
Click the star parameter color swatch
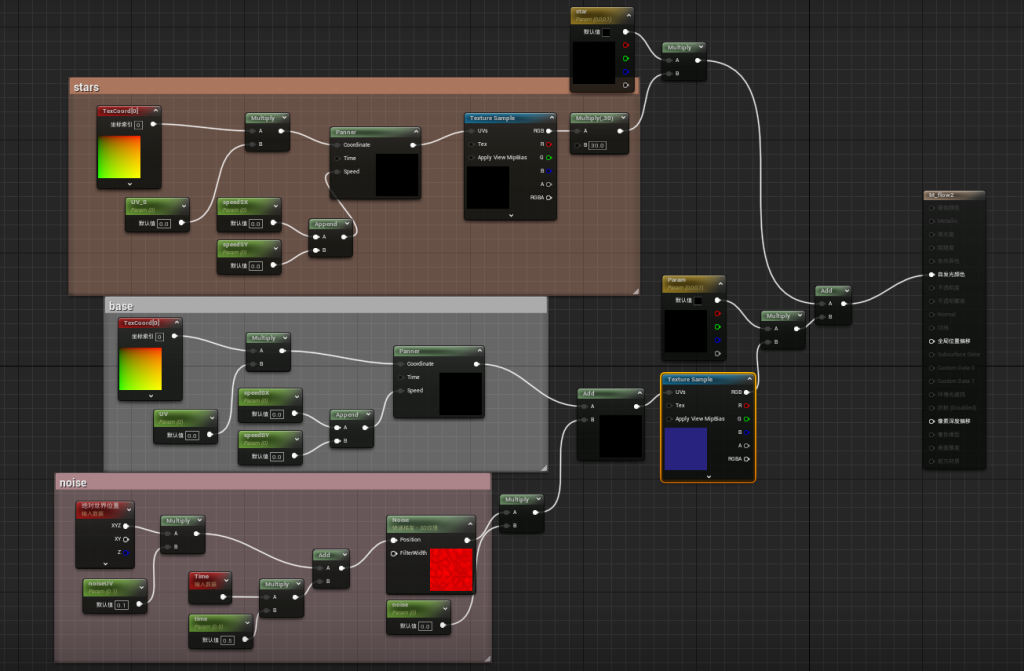(606, 32)
